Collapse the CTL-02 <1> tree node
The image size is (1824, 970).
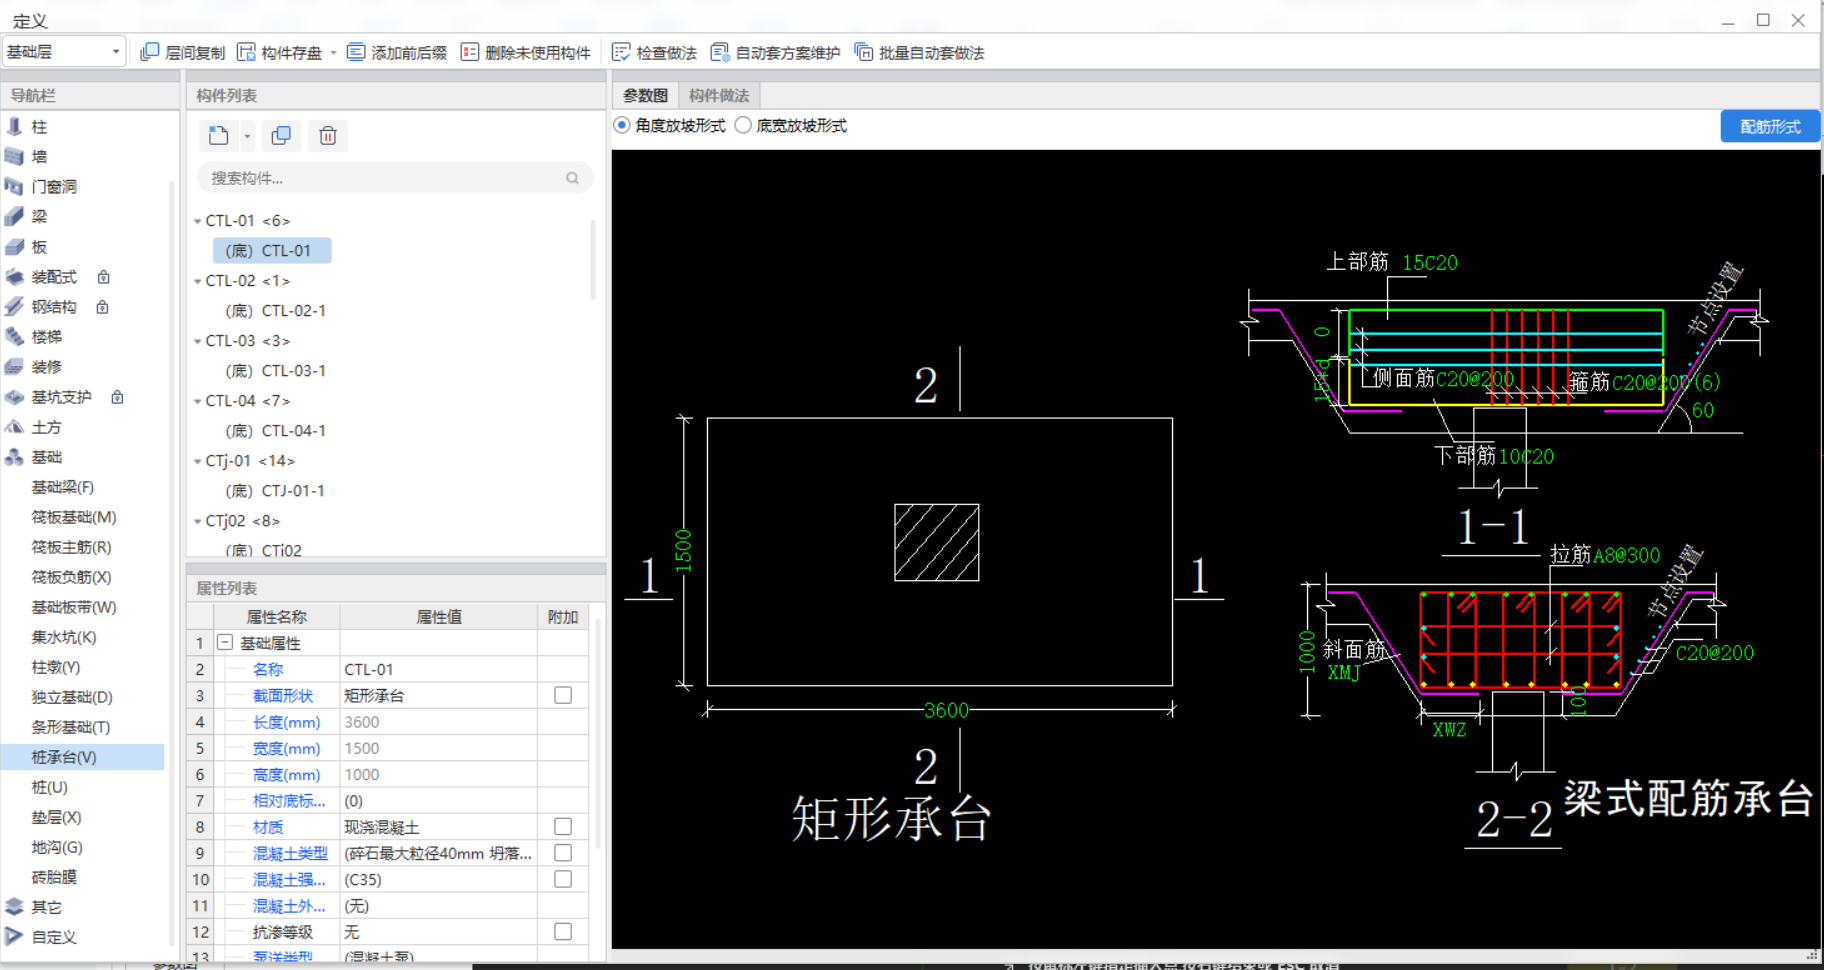(x=197, y=281)
